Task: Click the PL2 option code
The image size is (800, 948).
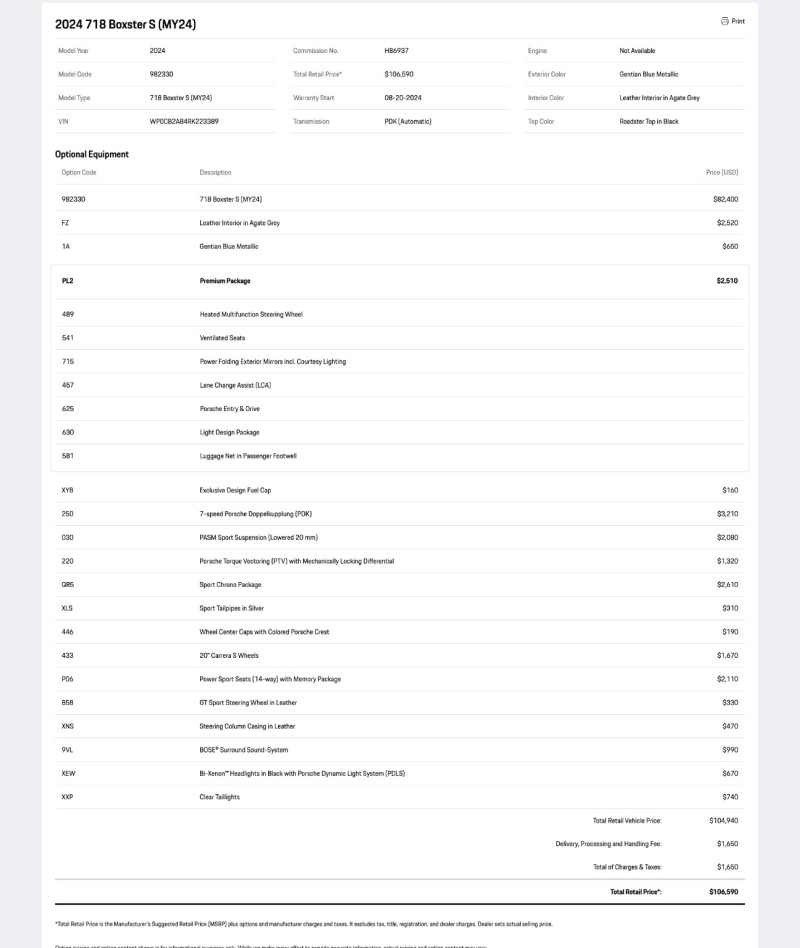Action: 67,281
